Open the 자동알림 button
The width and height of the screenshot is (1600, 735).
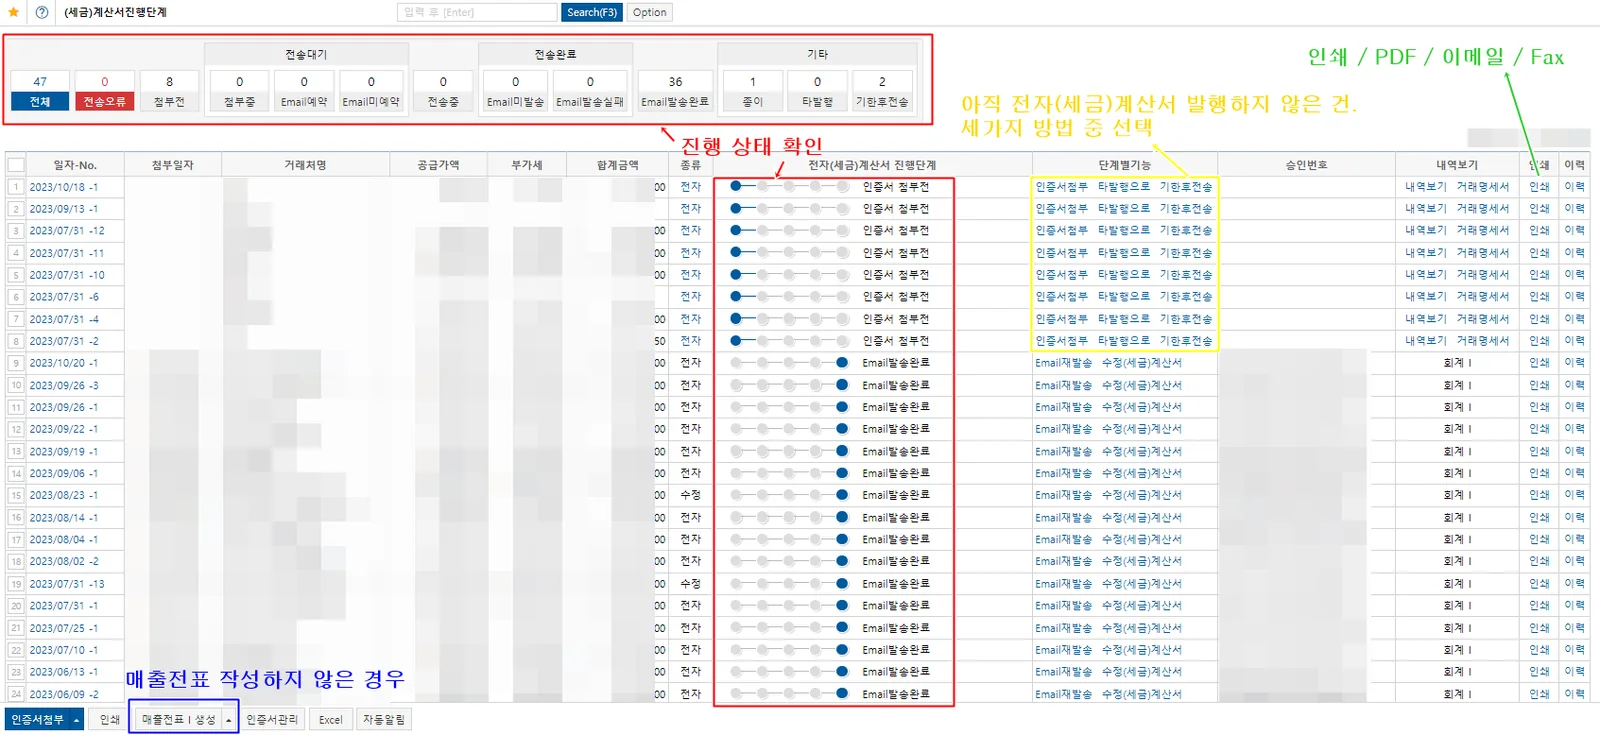pos(384,720)
